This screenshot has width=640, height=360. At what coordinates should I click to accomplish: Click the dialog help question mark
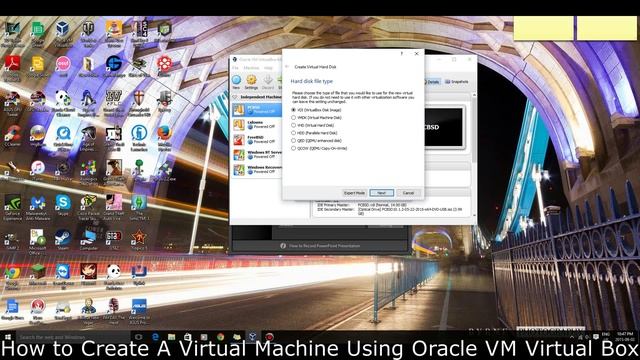402,53
